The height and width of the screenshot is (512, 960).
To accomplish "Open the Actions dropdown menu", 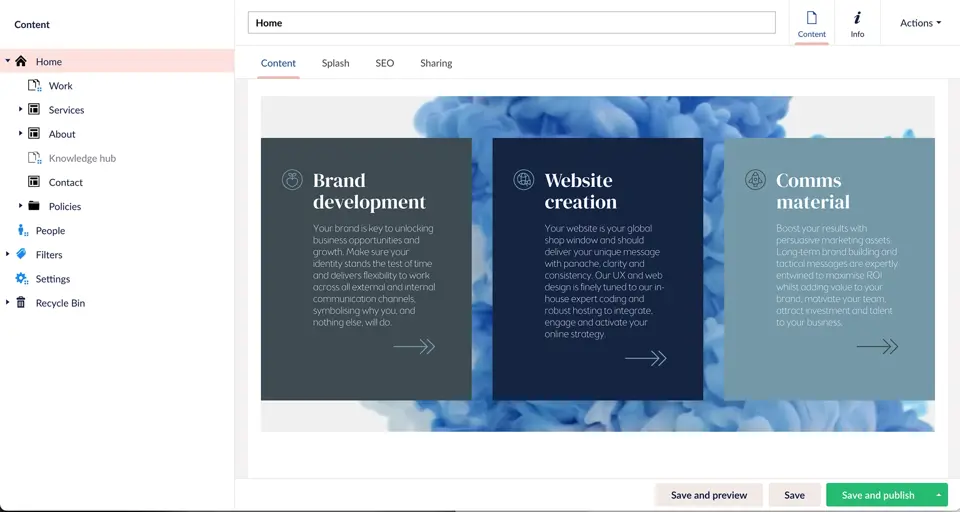I will click(x=920, y=23).
